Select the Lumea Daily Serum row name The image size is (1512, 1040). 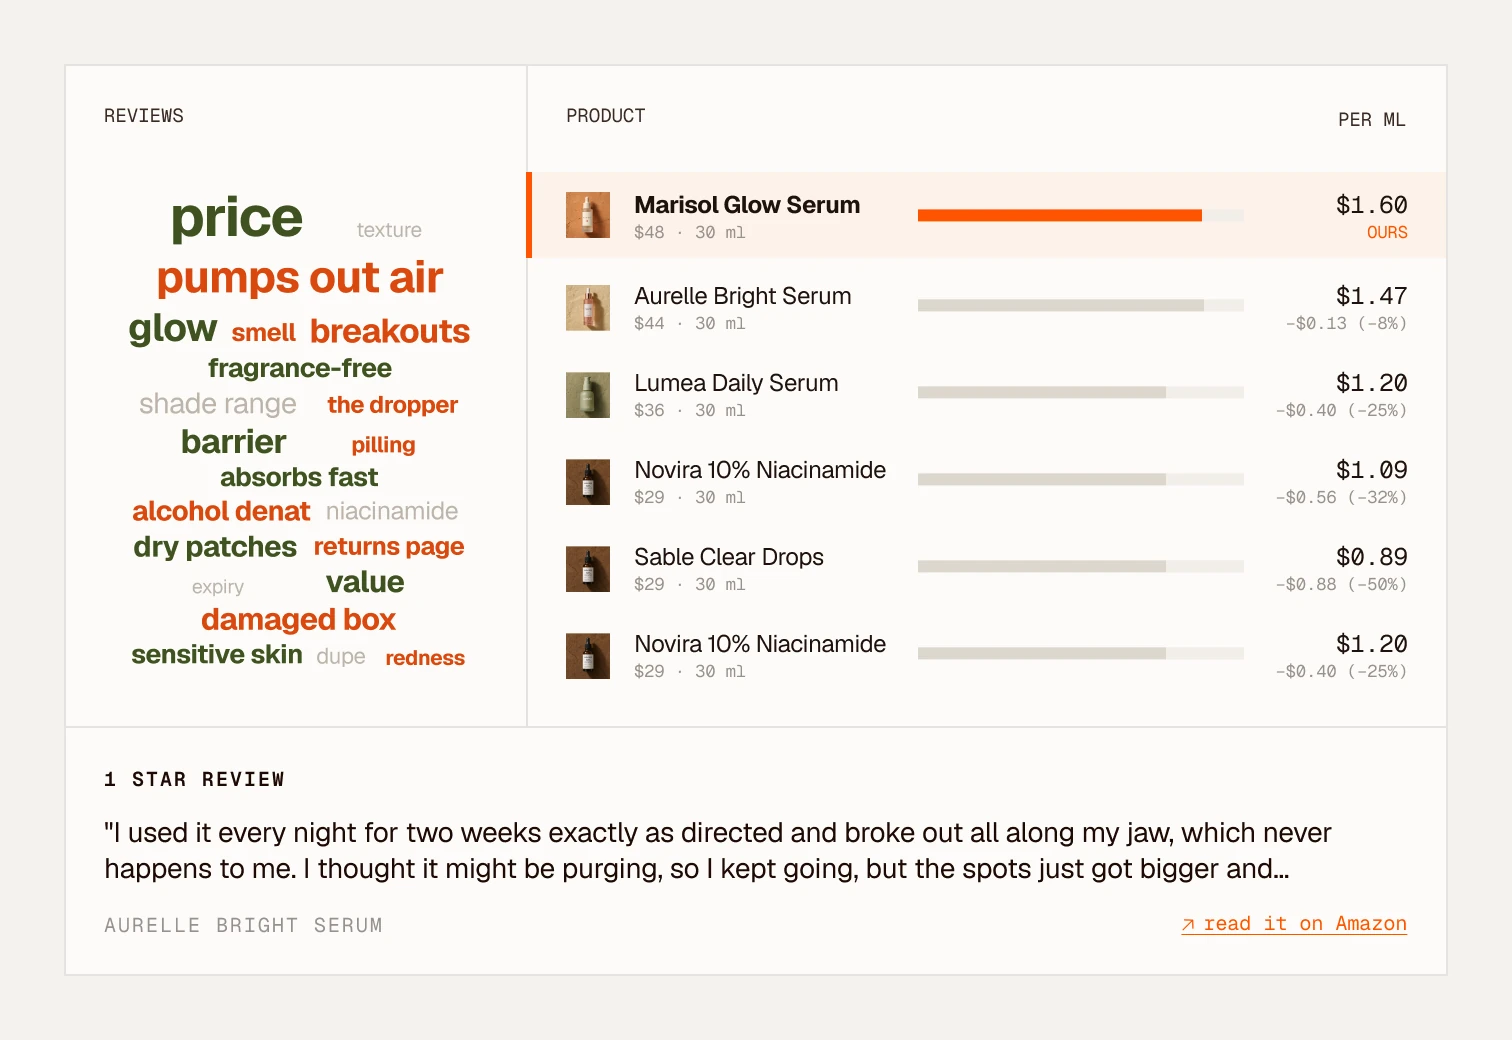pyautogui.click(x=736, y=383)
